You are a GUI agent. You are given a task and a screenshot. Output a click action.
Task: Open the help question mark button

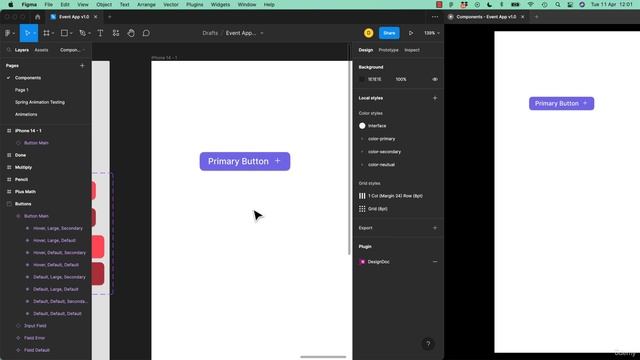click(x=428, y=344)
